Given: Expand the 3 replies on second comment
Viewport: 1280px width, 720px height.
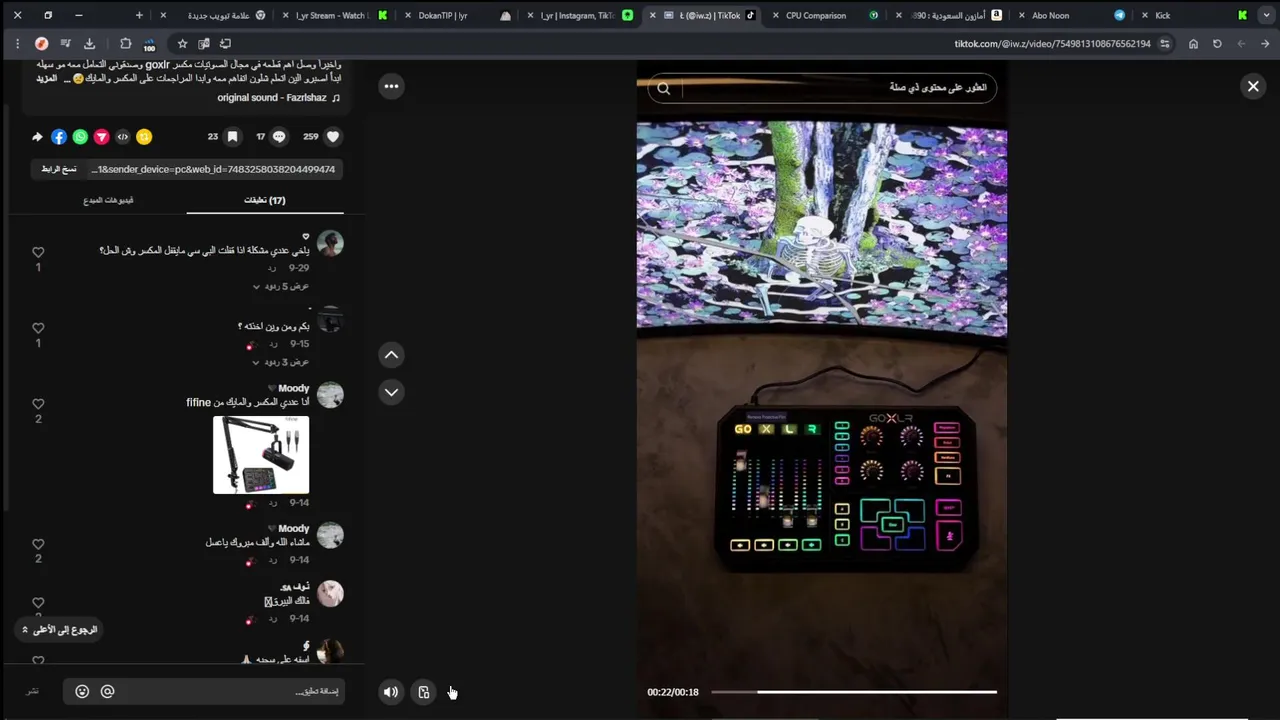Looking at the screenshot, I should [x=280, y=362].
